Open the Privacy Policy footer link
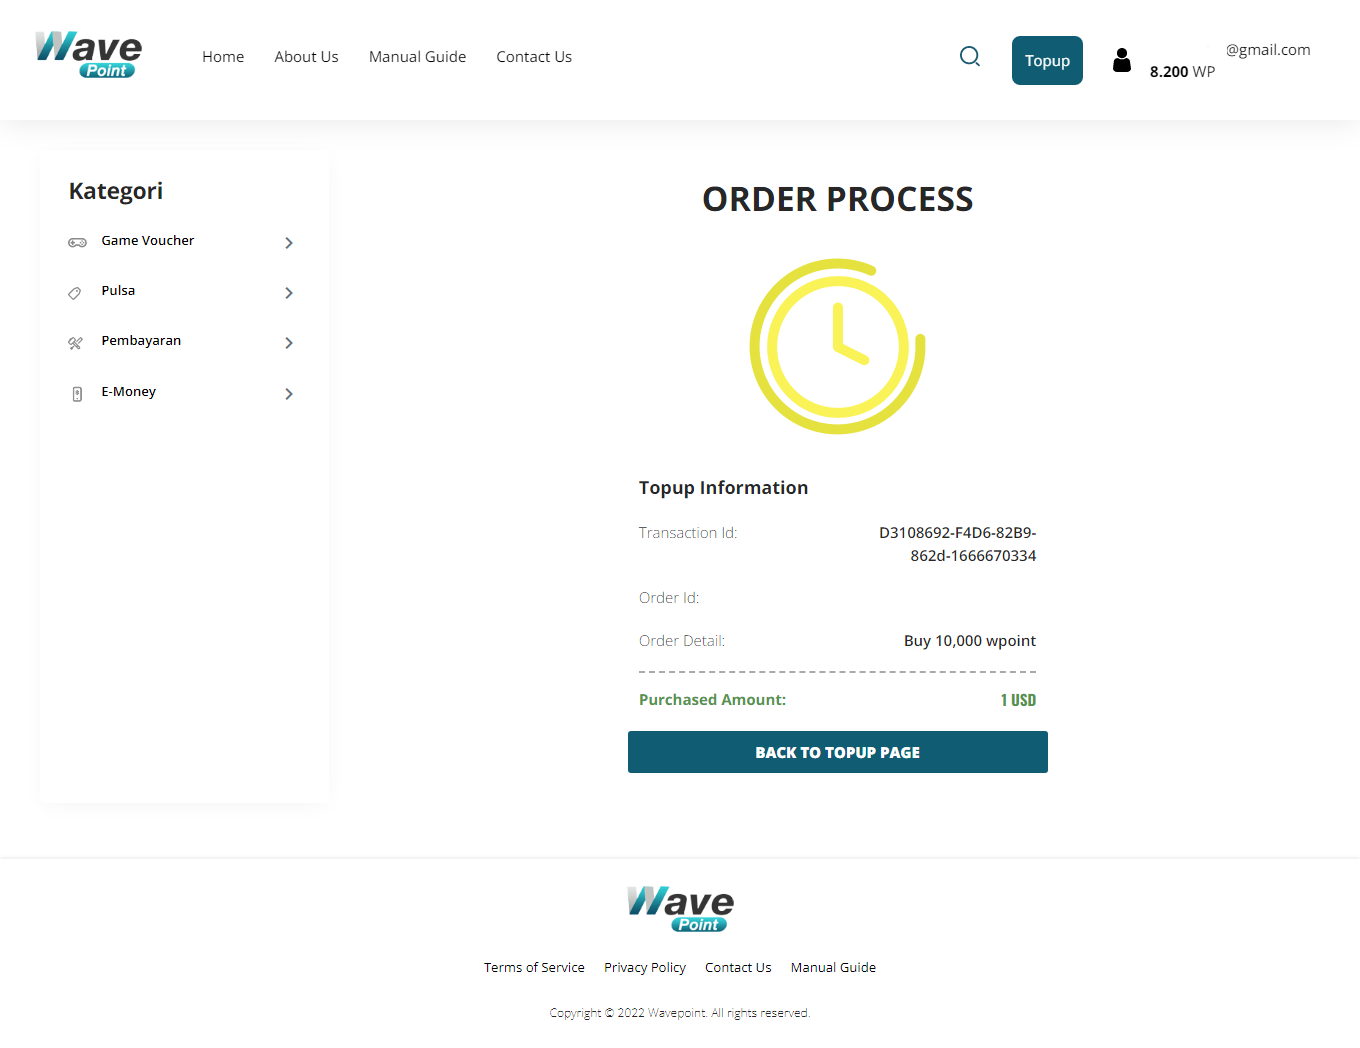 [x=644, y=967]
